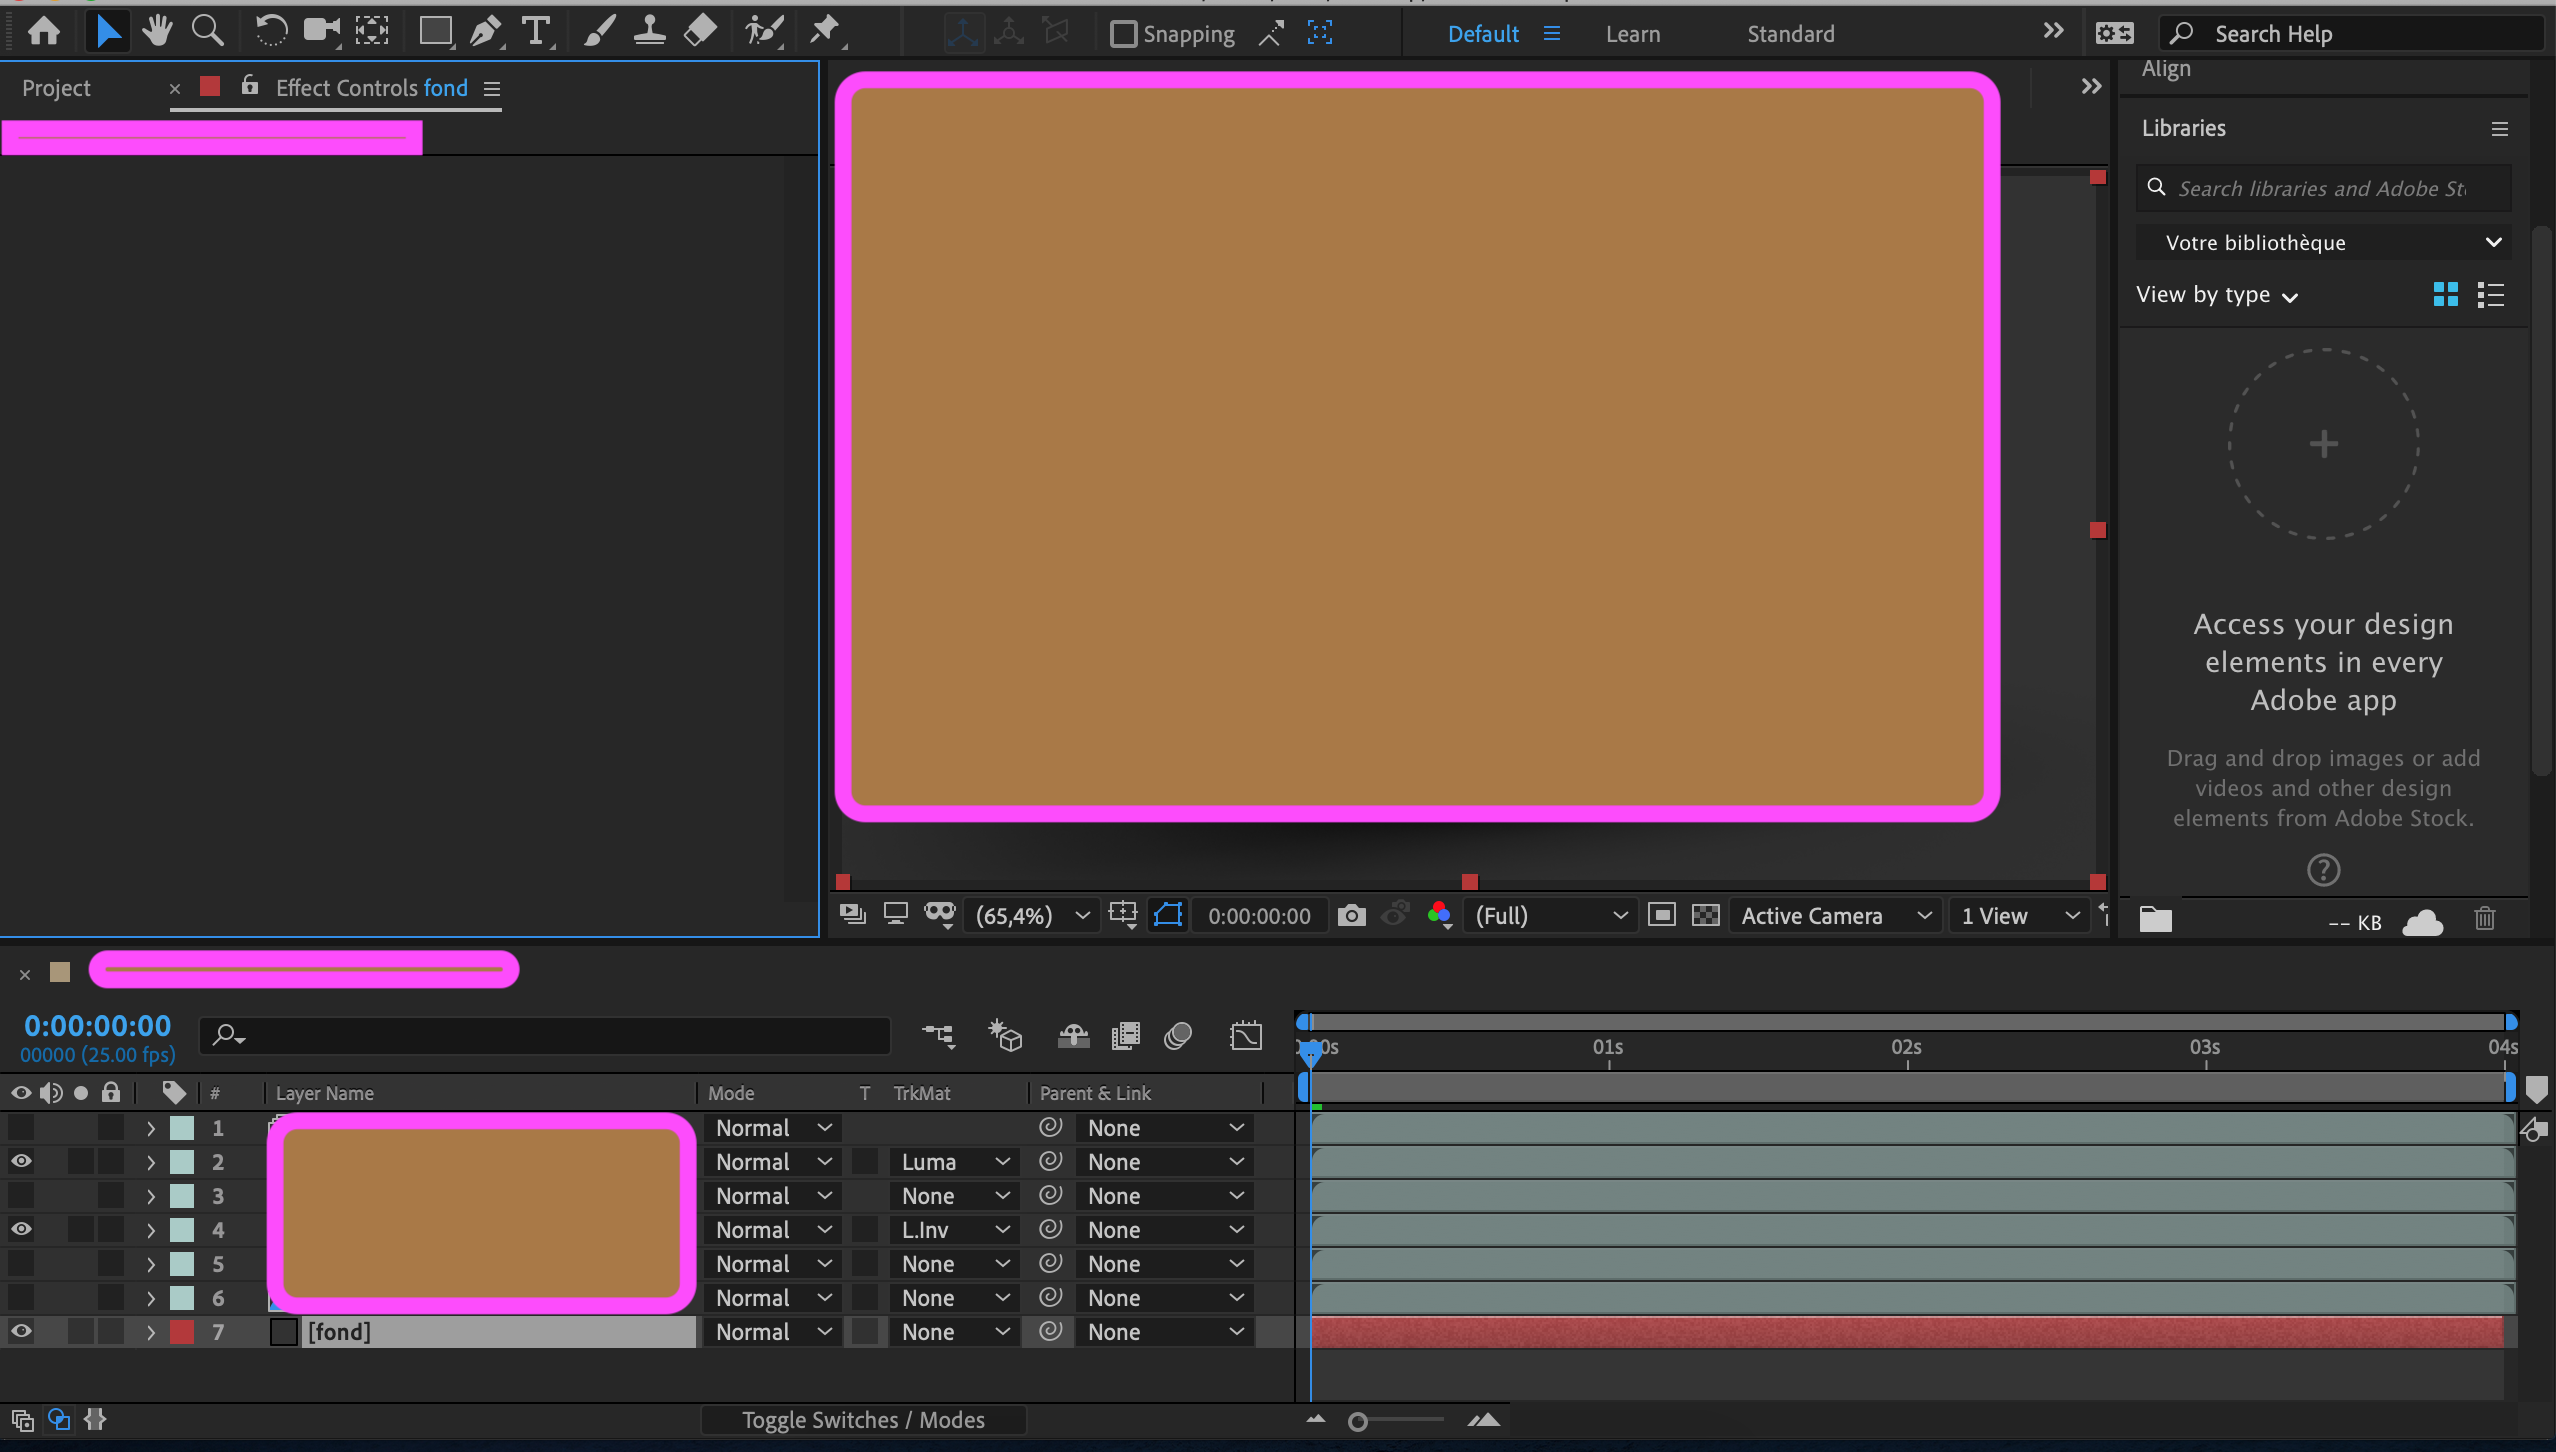Image resolution: width=2556 pixels, height=1452 pixels.
Task: Switch to the Project panel tab
Action: coord(56,88)
